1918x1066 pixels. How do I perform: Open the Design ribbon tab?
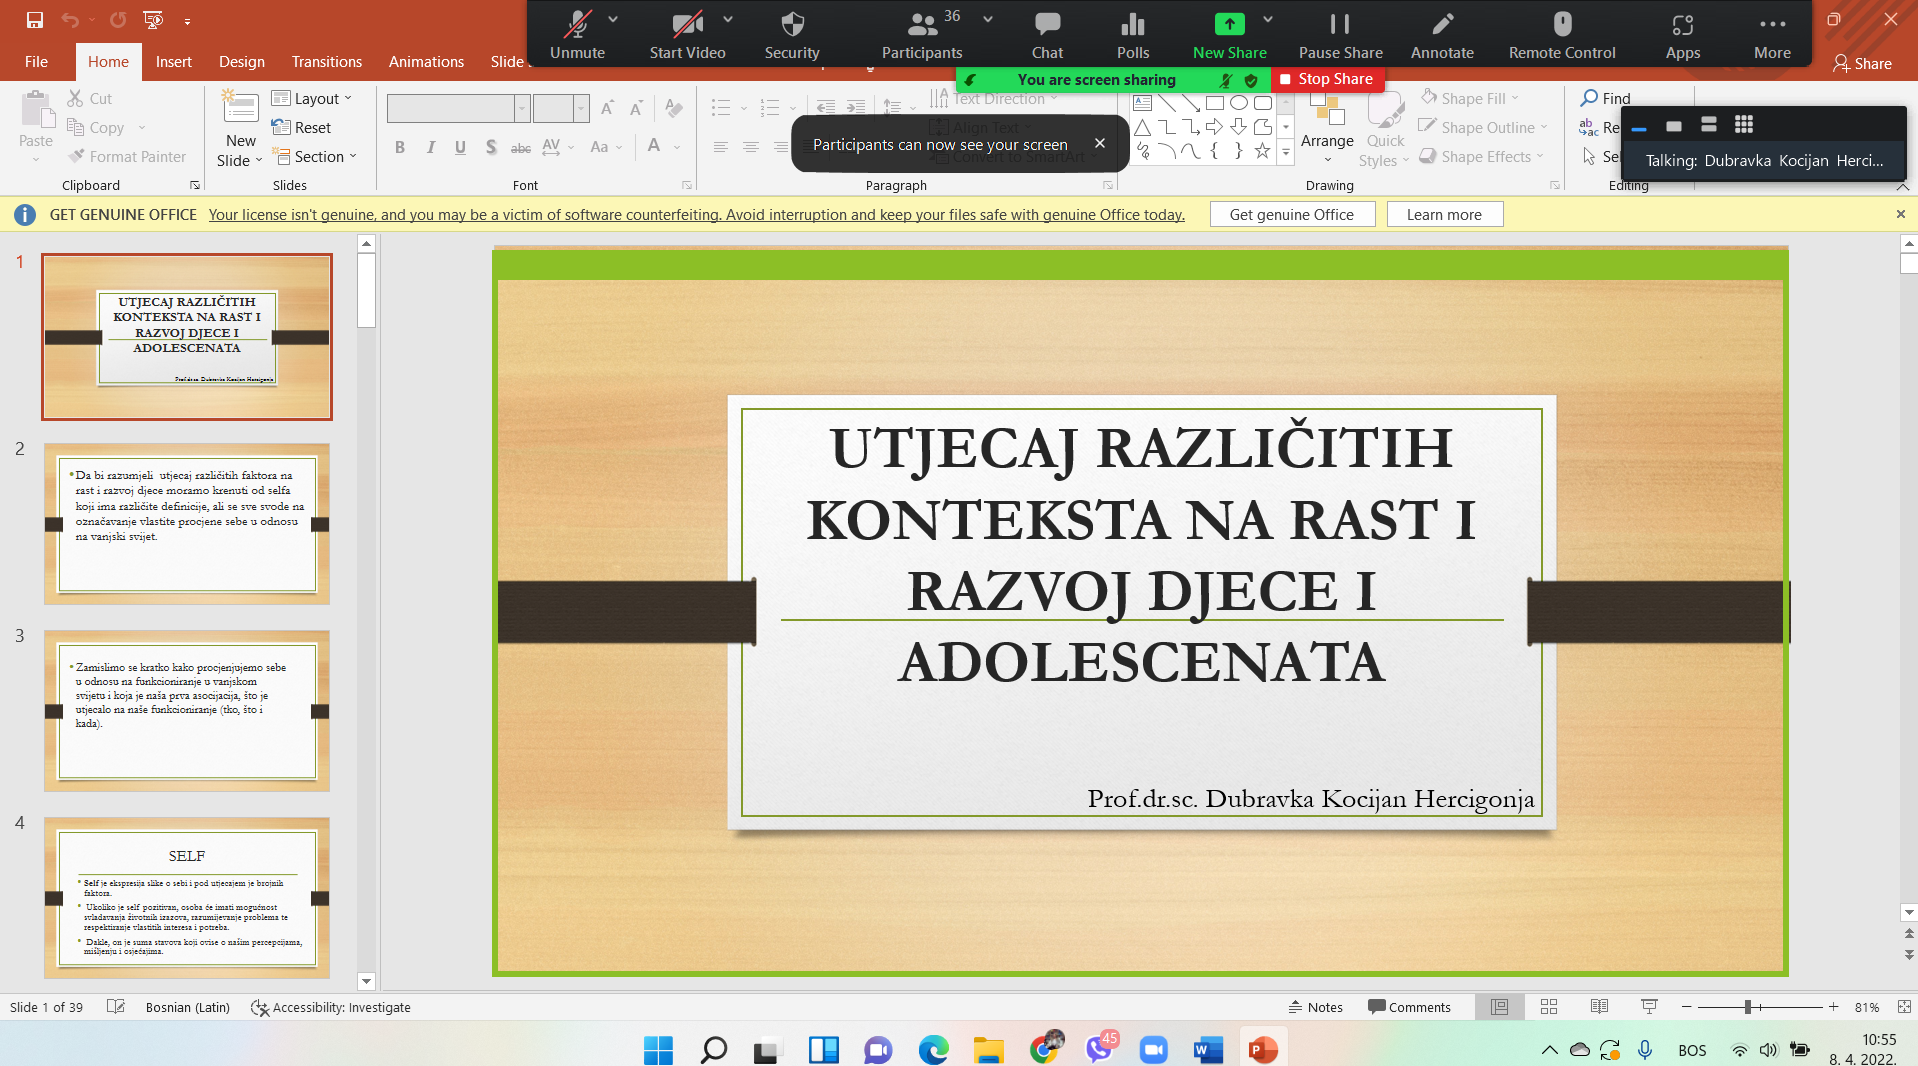click(x=242, y=62)
